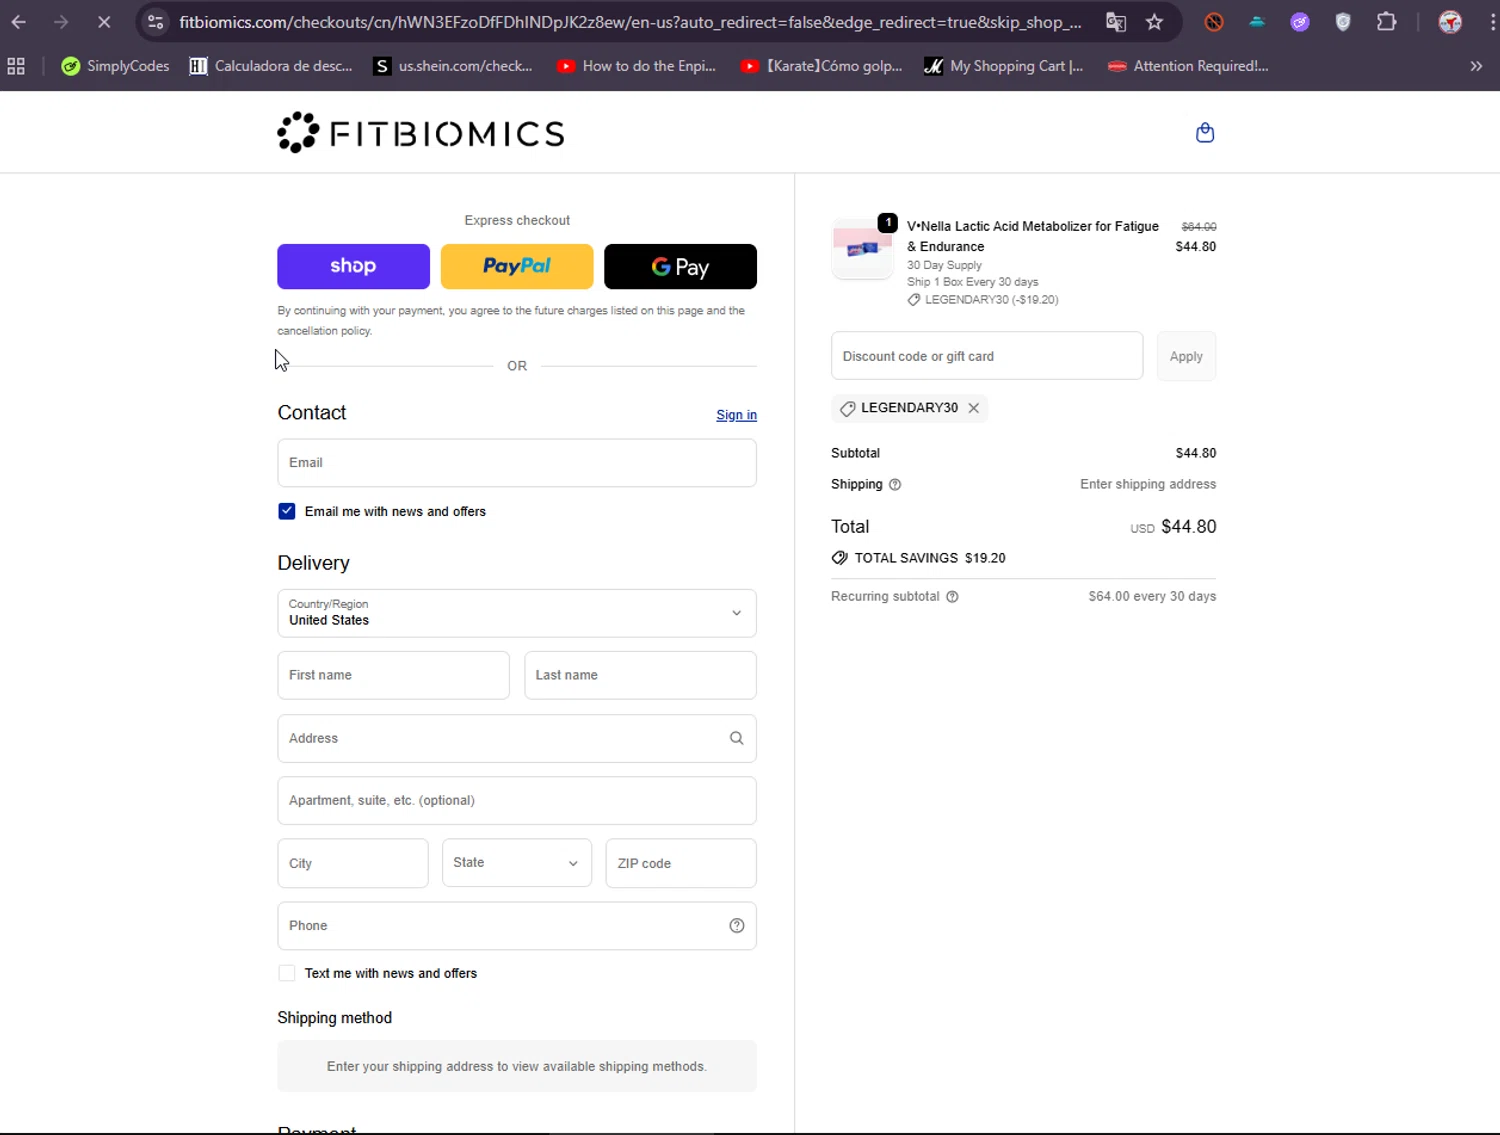This screenshot has height=1135, width=1500.
Task: Click the teal extension icon
Action: coord(1257,22)
